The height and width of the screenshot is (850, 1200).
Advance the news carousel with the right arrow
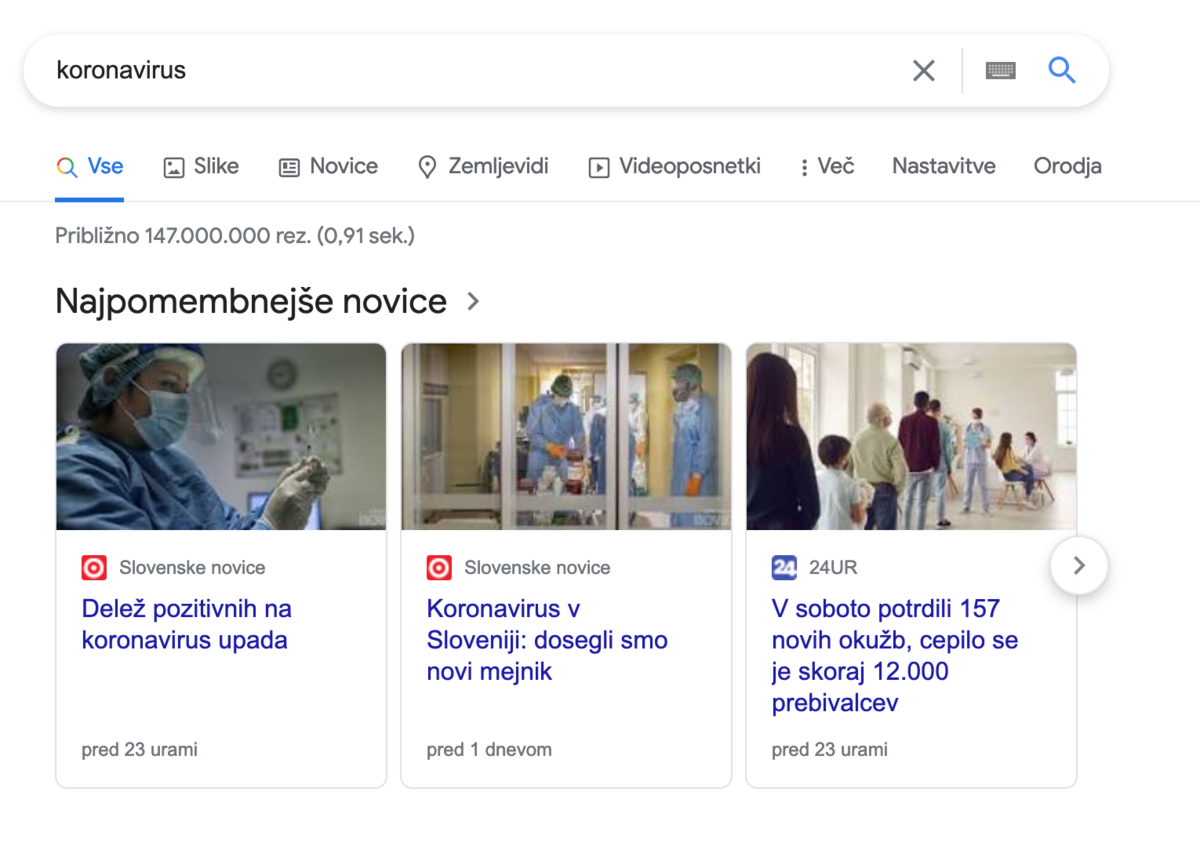(x=1079, y=566)
